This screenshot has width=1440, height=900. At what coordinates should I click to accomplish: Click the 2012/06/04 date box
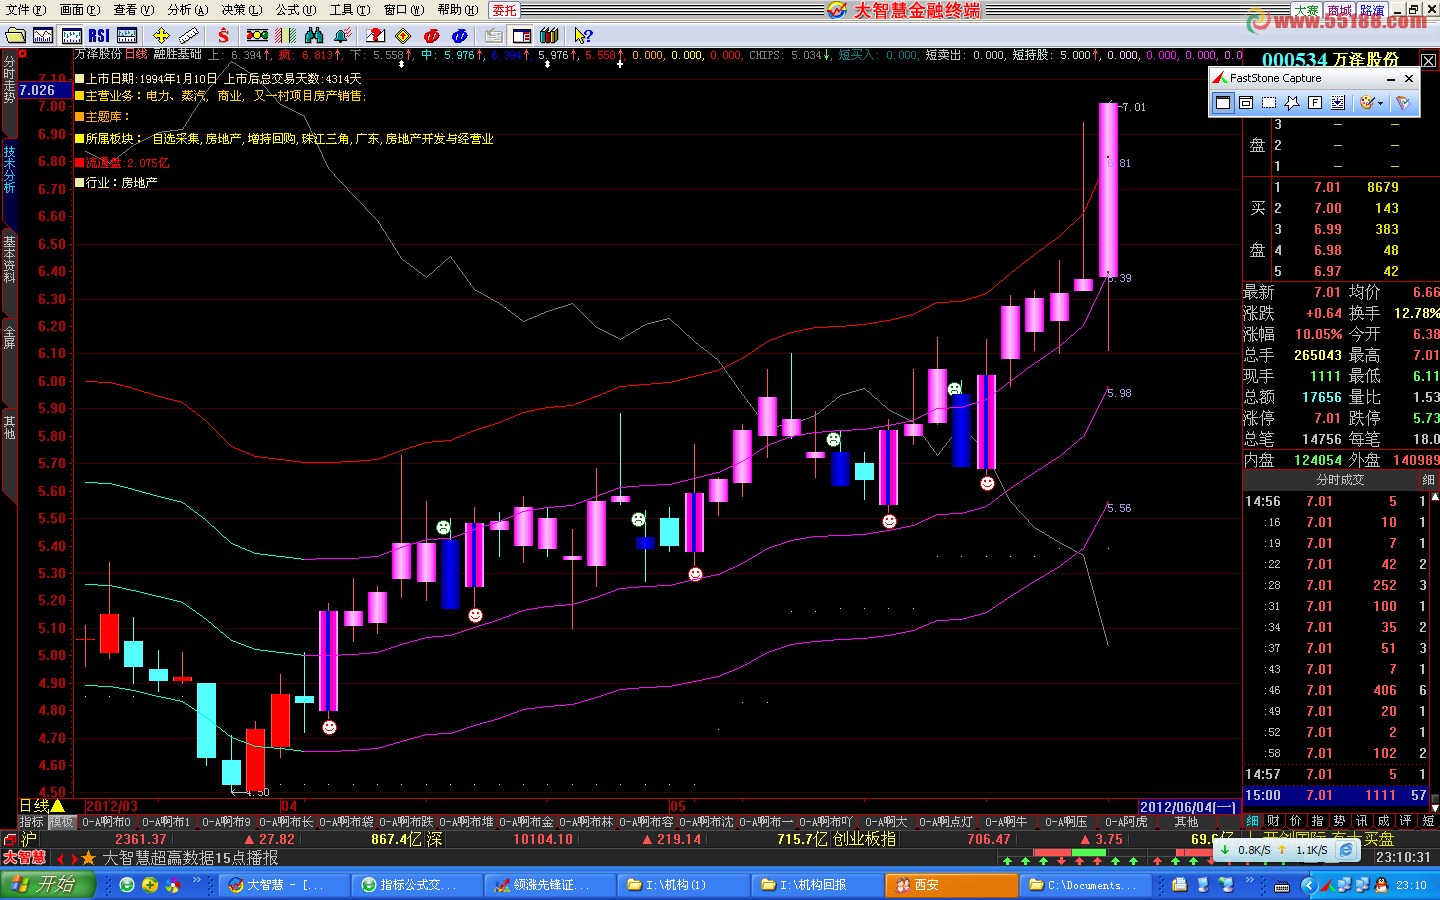click(x=1189, y=807)
